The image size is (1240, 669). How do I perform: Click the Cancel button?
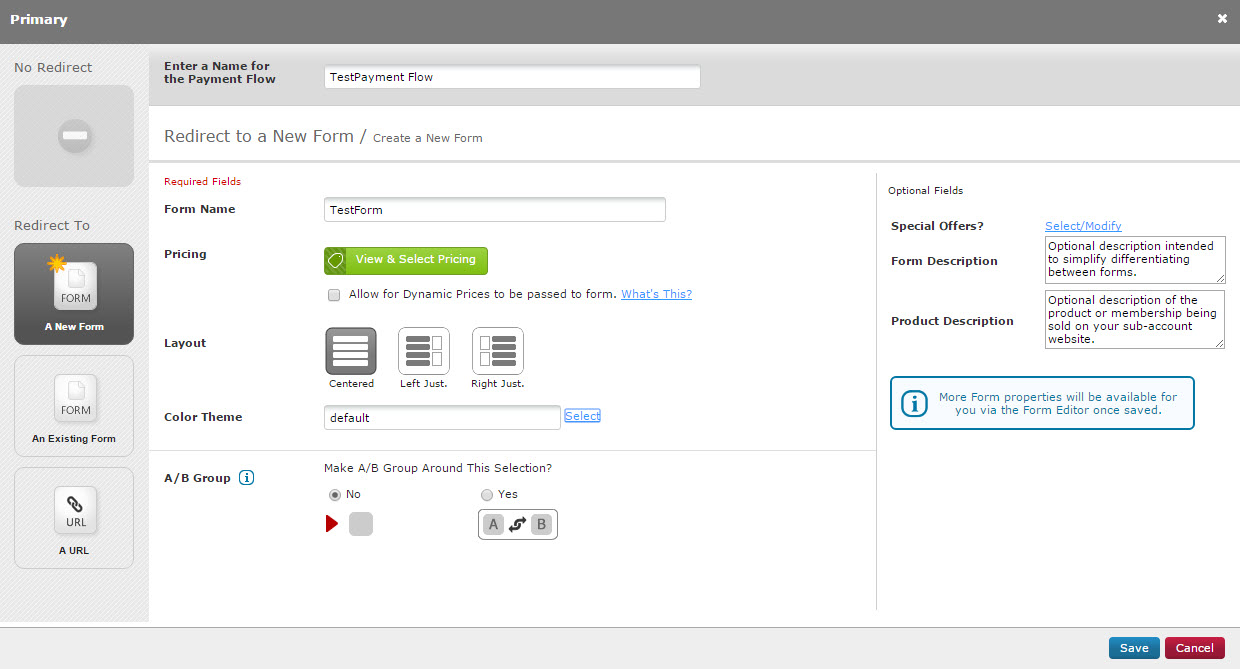pos(1194,648)
